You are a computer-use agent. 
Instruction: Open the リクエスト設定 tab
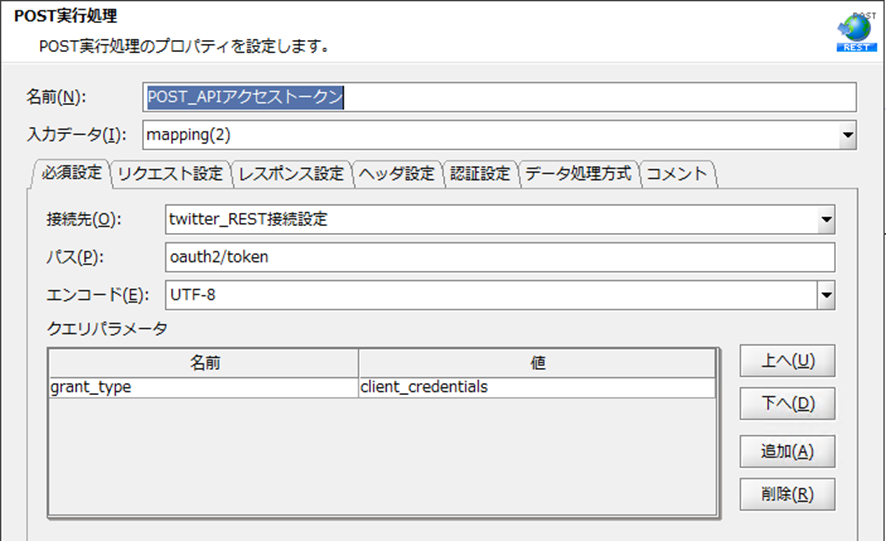coord(171,174)
